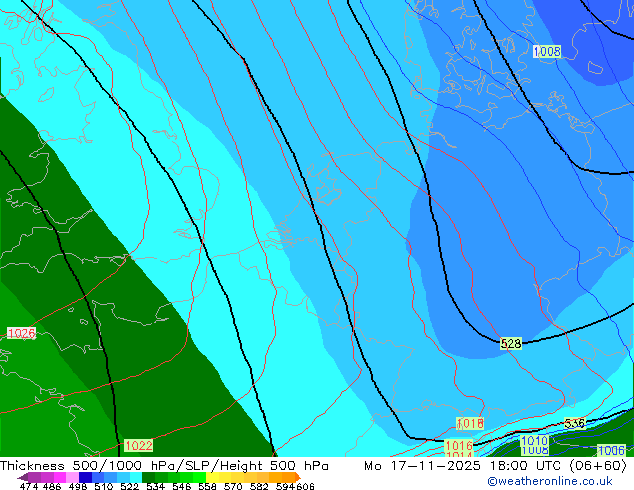The height and width of the screenshot is (490, 634).
Task: Select the bright green legend swatch near 558
Action: point(200,477)
